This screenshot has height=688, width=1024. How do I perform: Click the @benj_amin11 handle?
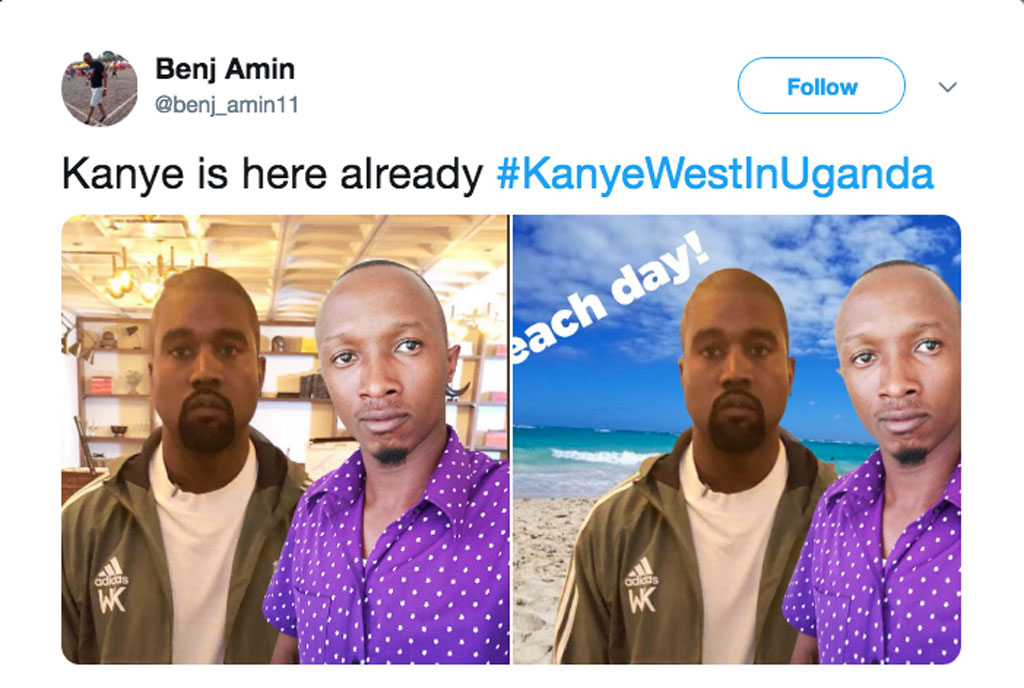click(226, 104)
